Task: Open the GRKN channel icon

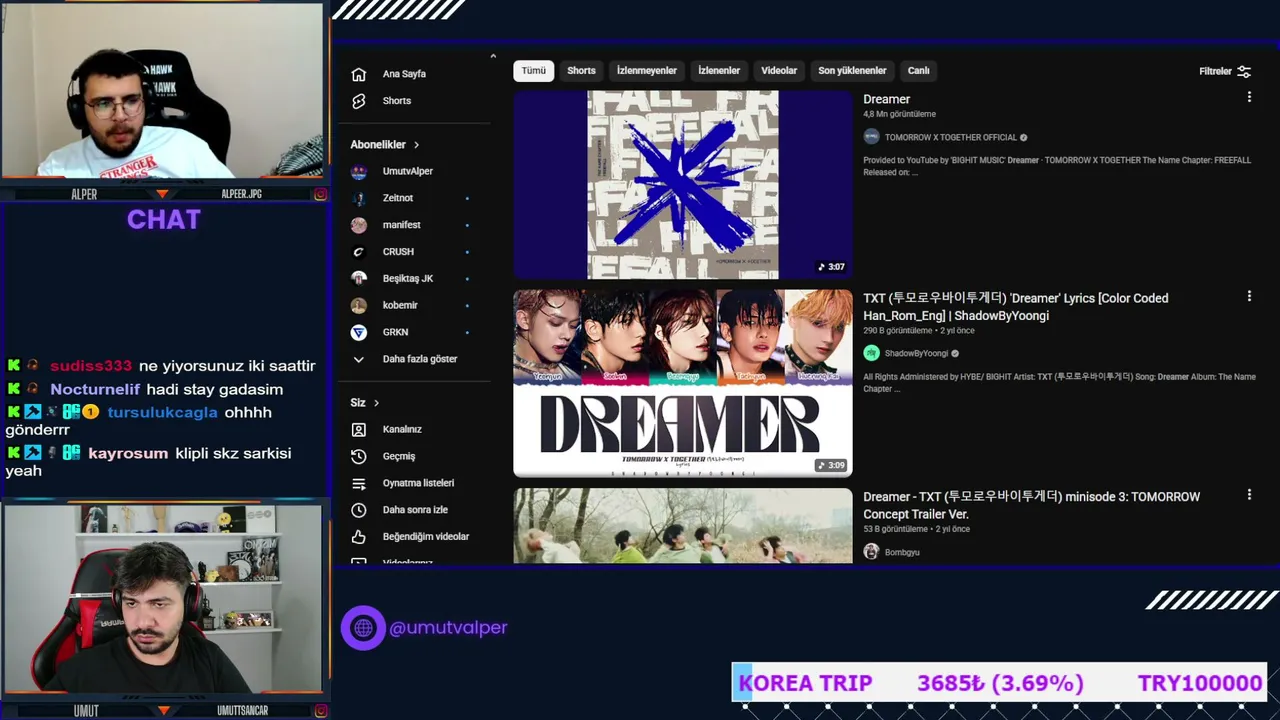Action: (359, 332)
